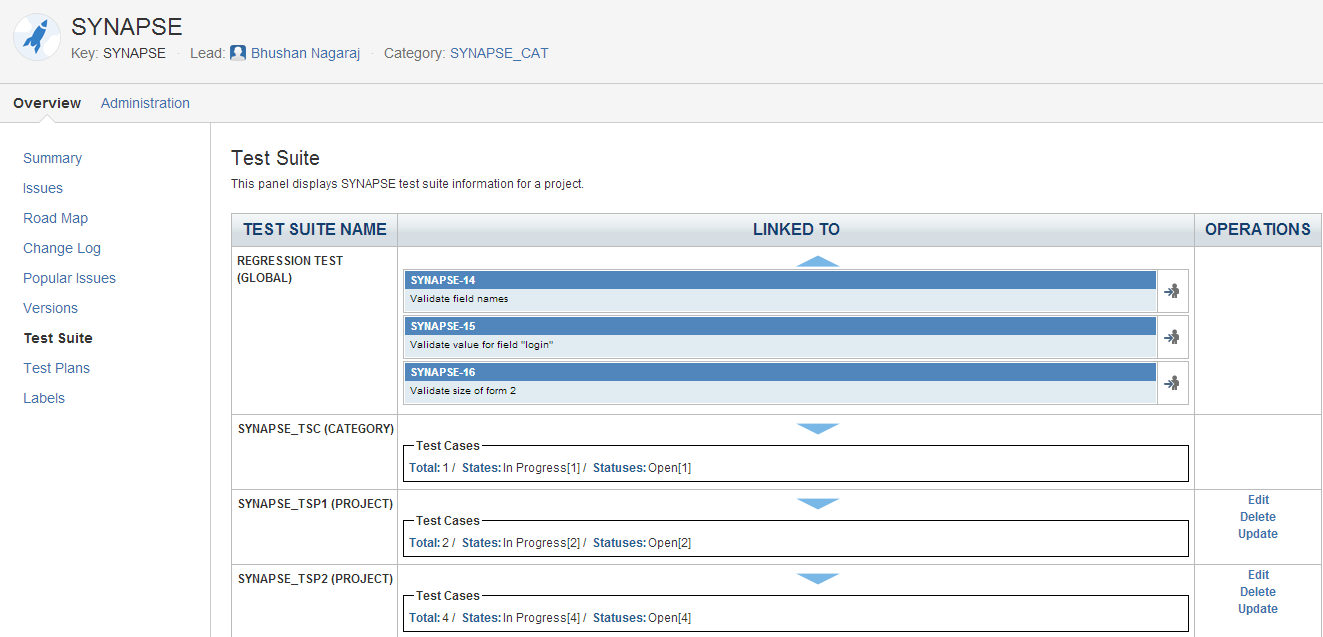1323x637 pixels.
Task: Click the SYNAPSE rocket project avatar
Action: pos(37,37)
